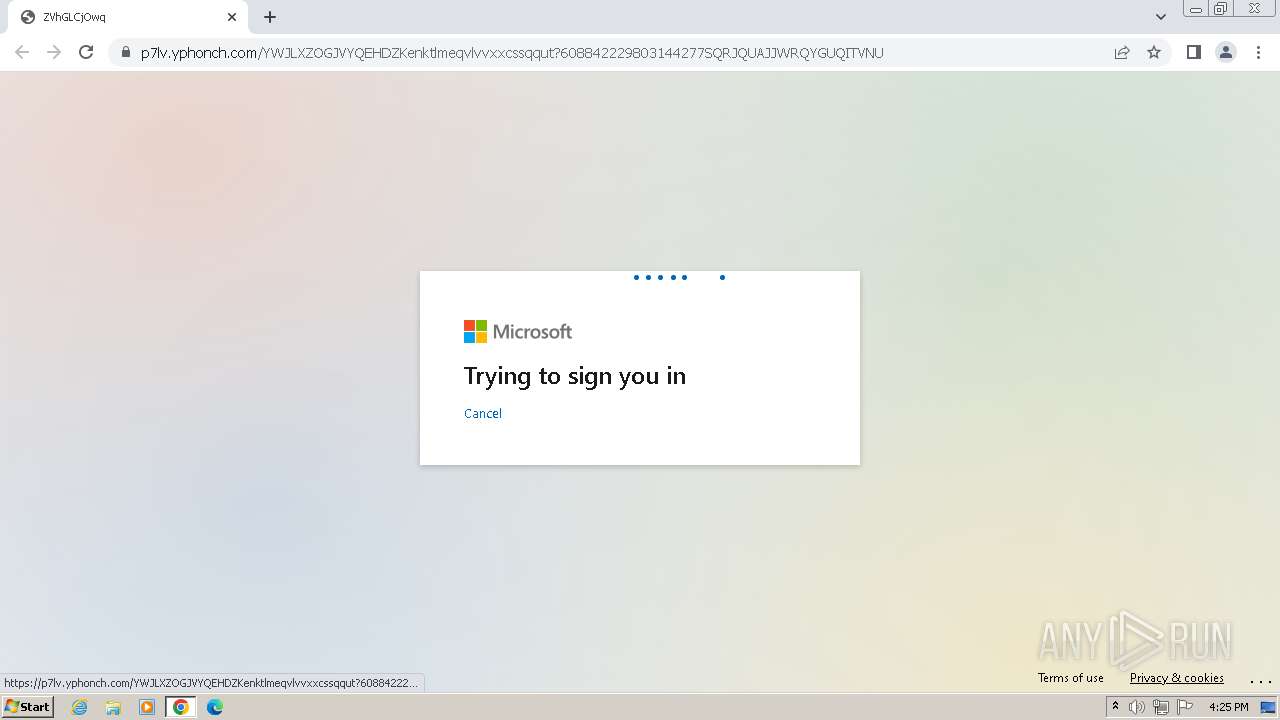Screen dimensions: 1280x720
Task: Open the Action Center flag icon
Action: [1185, 707]
